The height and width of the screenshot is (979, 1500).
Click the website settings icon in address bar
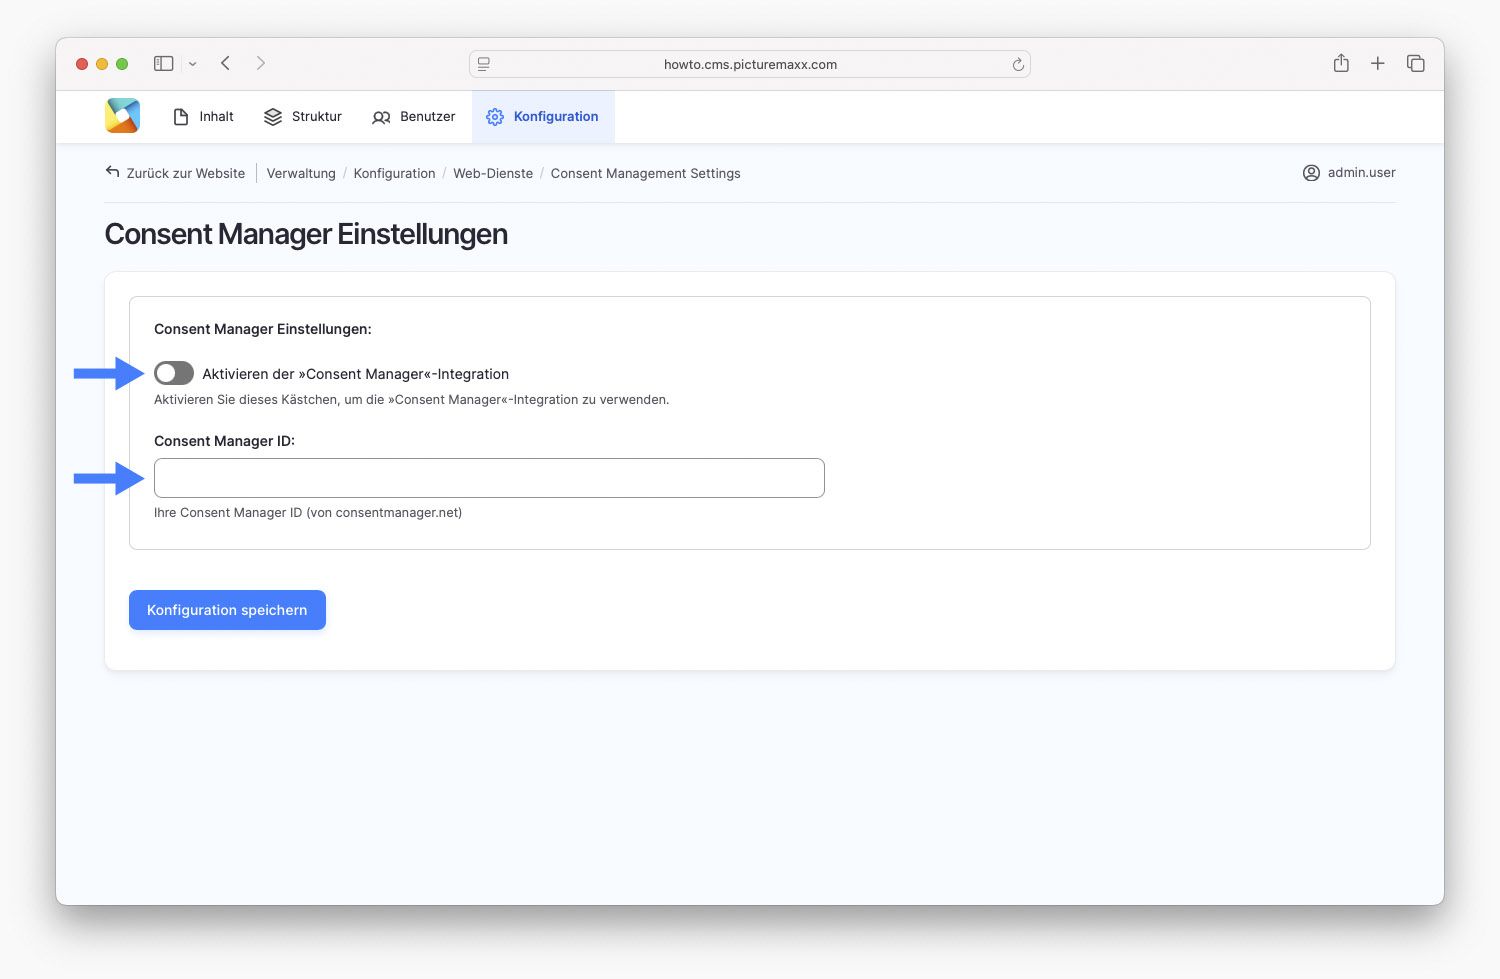point(484,64)
